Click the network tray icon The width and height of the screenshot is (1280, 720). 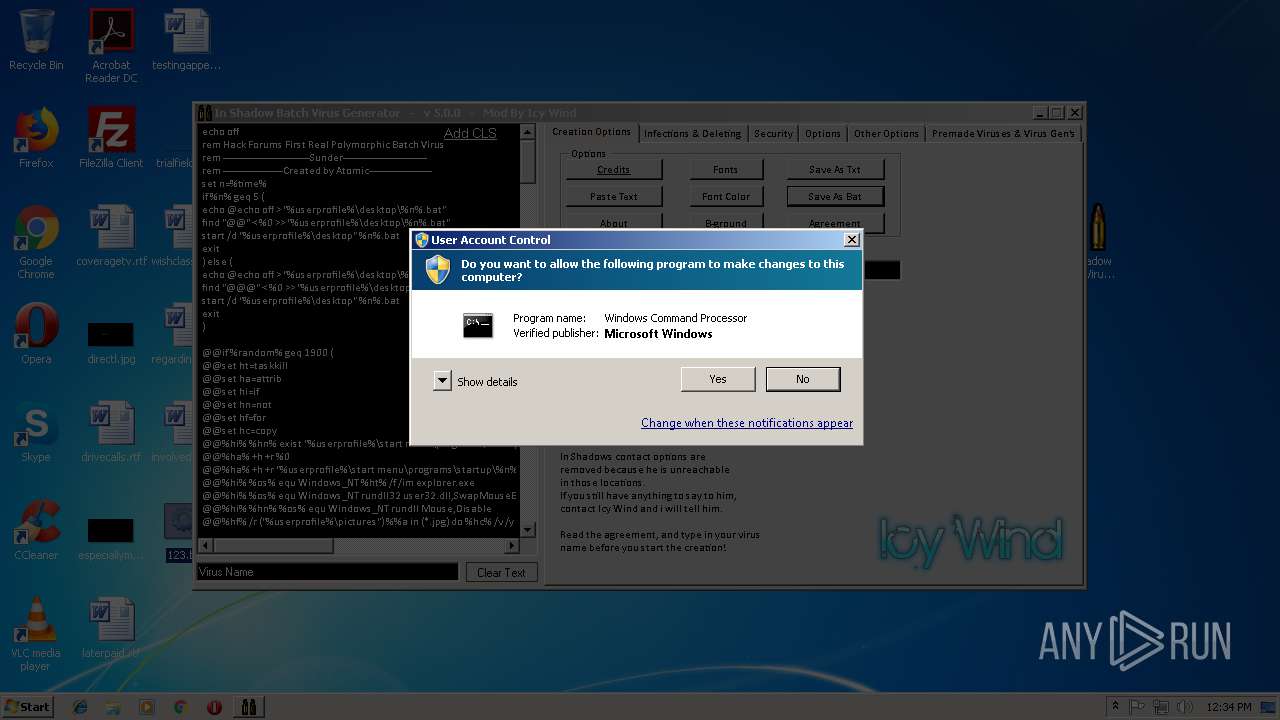(x=1161, y=707)
